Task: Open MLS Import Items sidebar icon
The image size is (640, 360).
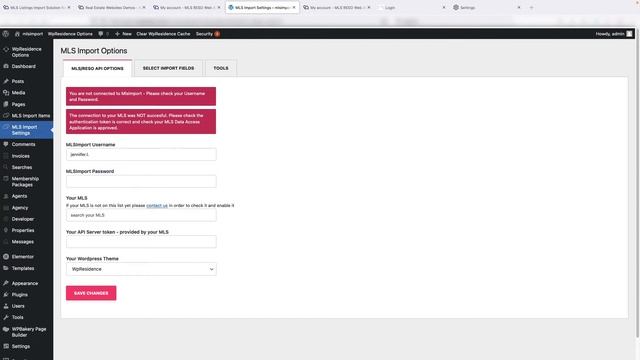Action: 6,116
